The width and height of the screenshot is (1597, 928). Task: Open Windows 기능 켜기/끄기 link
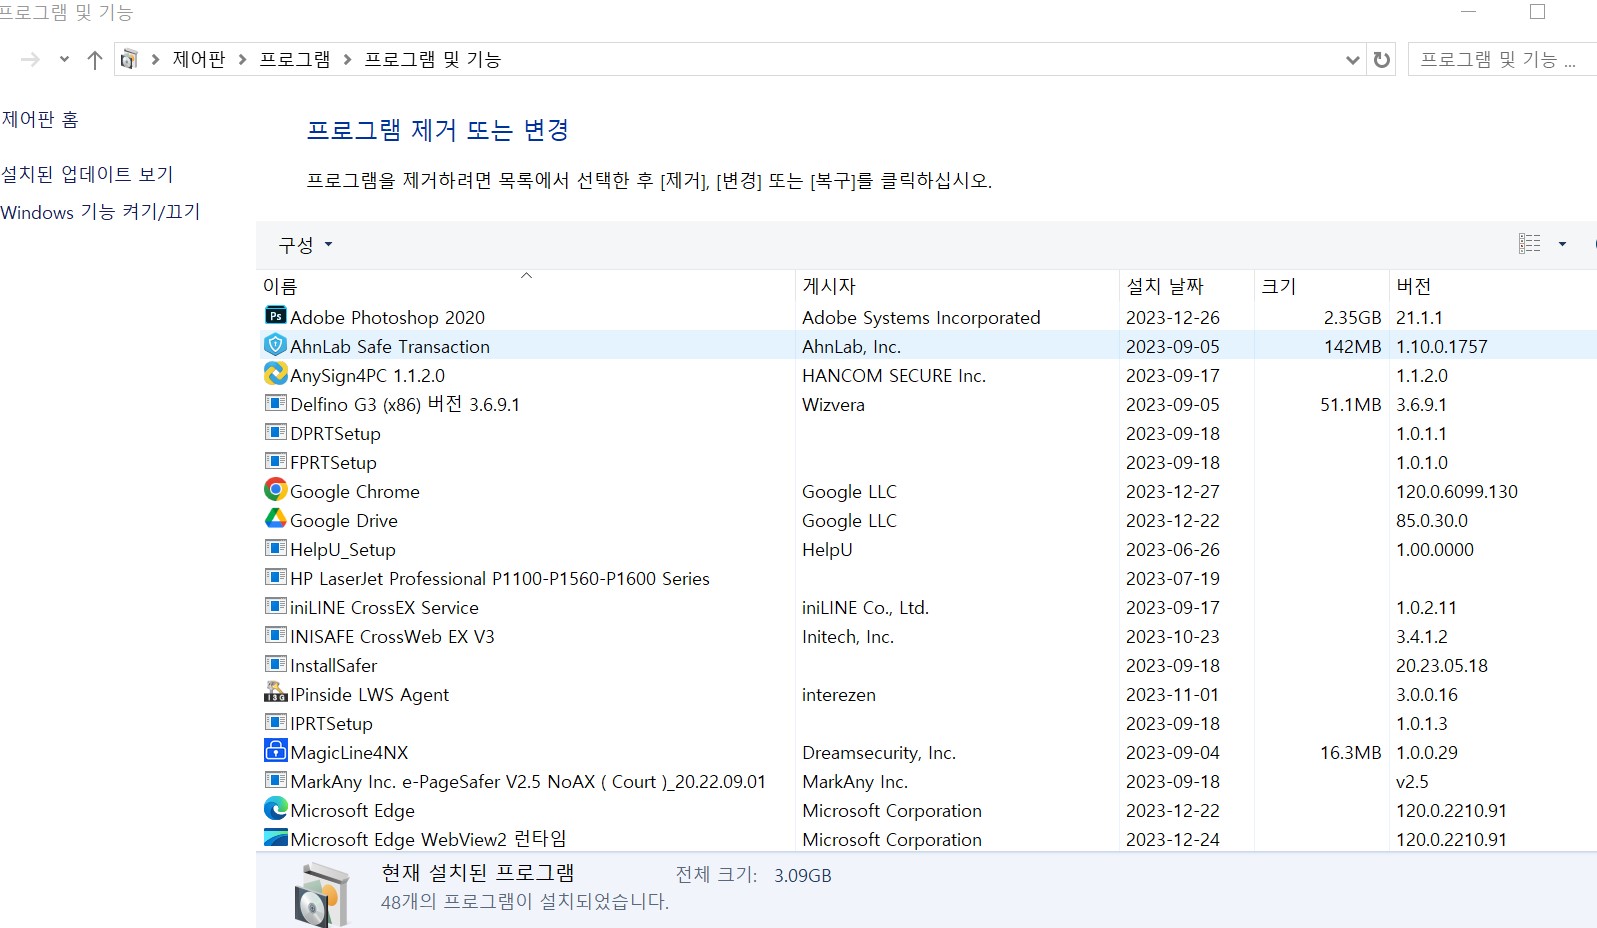coord(100,212)
